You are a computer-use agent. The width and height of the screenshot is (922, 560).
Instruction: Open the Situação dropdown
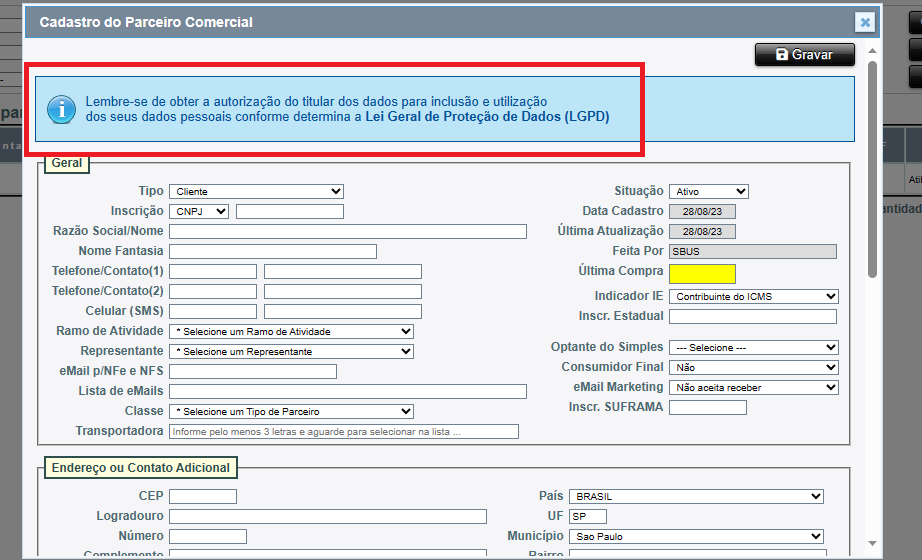(x=708, y=191)
